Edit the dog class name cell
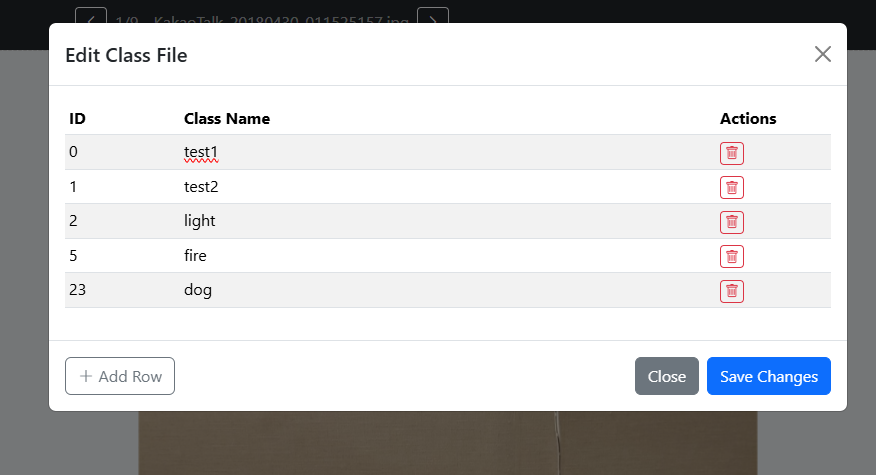 pyautogui.click(x=447, y=290)
